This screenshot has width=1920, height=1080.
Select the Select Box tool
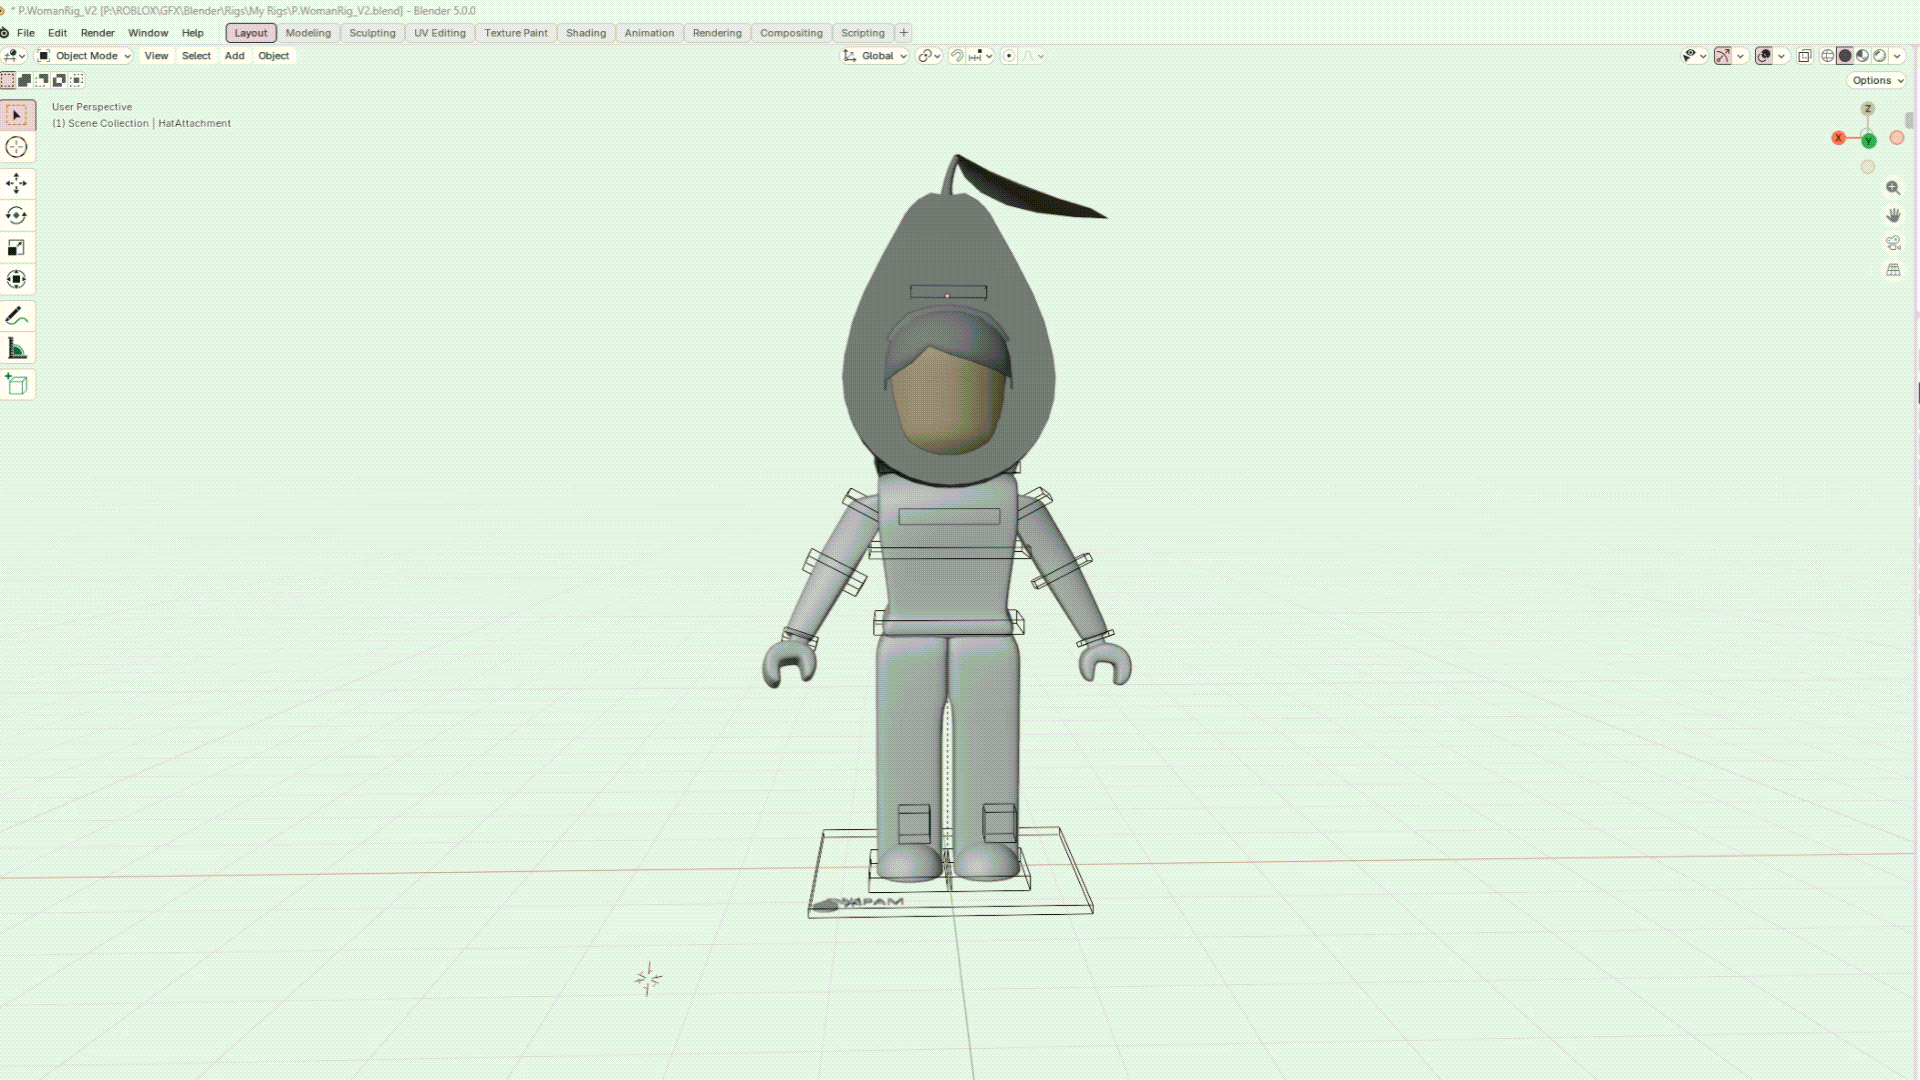[17, 115]
